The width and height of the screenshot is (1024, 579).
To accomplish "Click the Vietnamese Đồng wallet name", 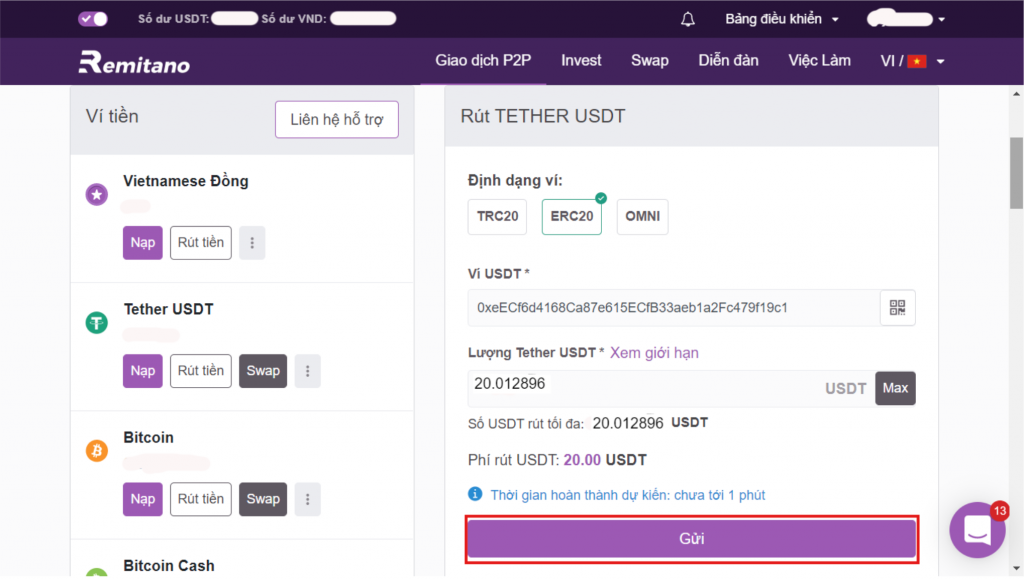I will tap(186, 181).
